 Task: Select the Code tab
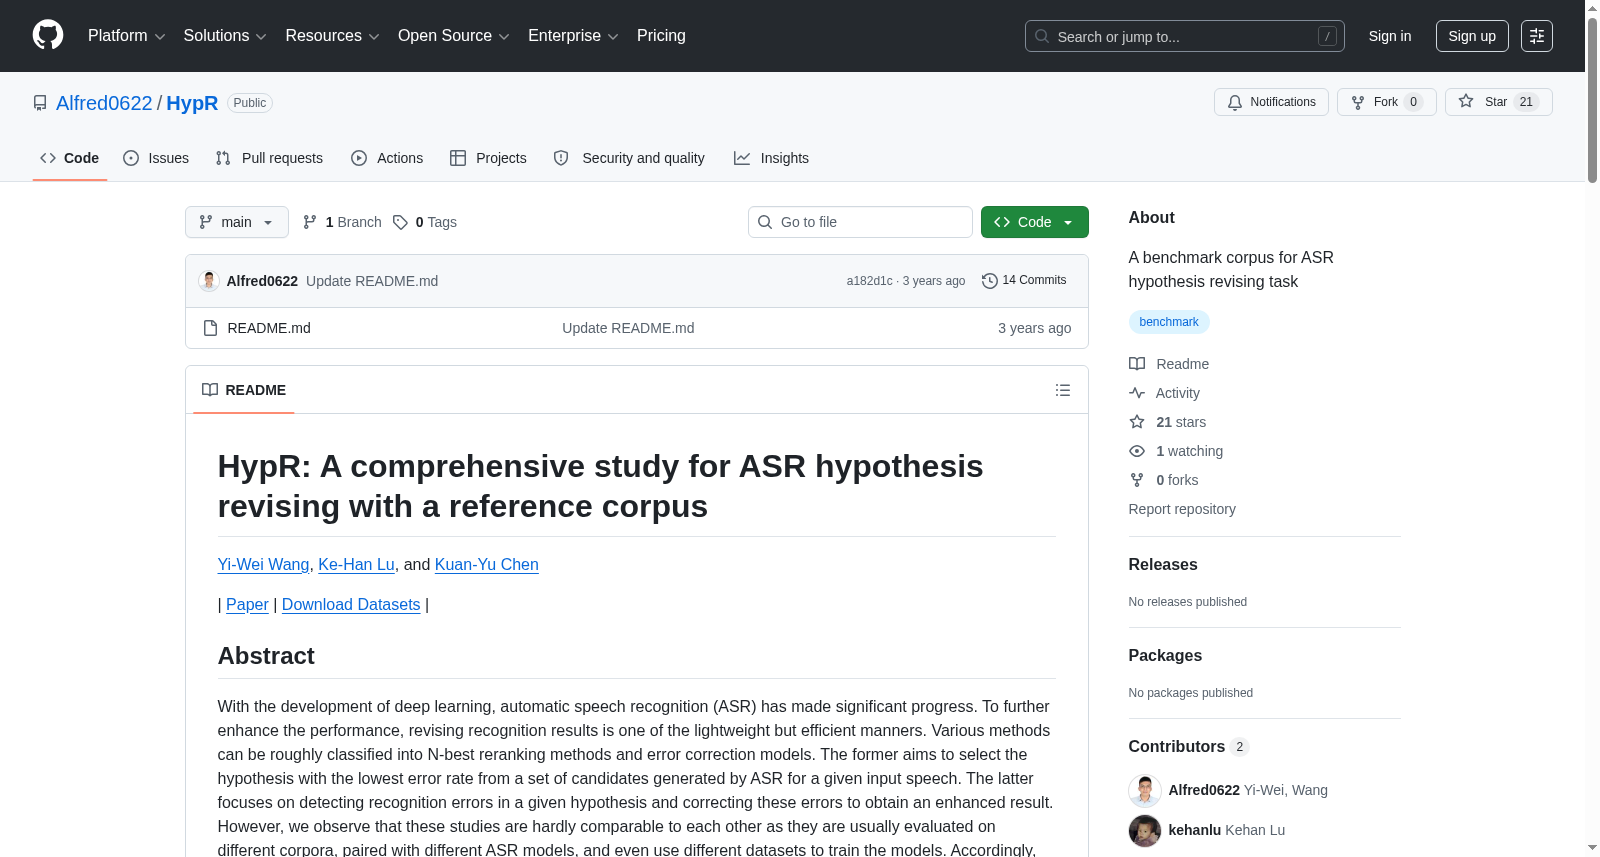(x=70, y=158)
